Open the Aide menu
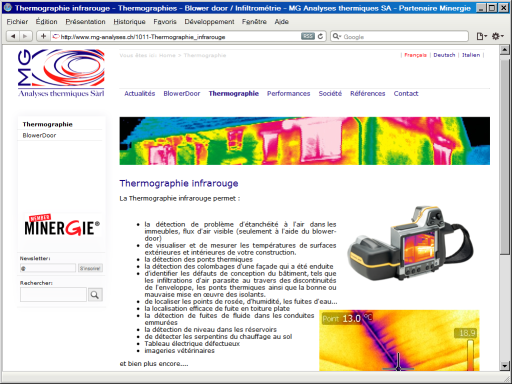The image size is (512, 384). click(x=282, y=22)
